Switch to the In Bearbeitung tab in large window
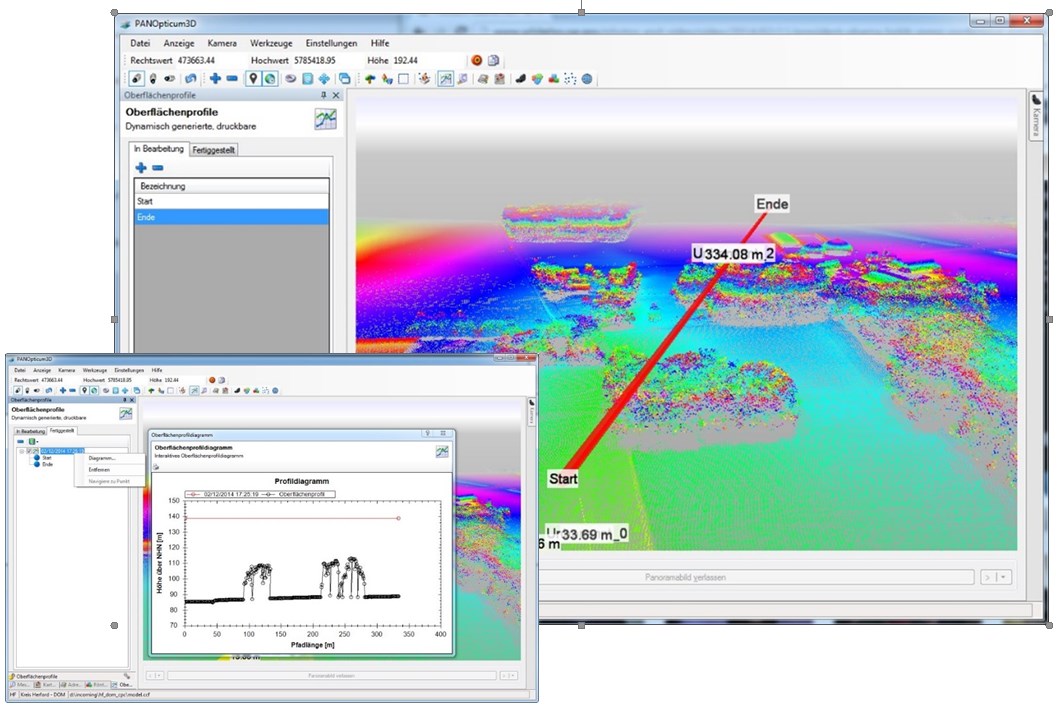Viewport: 1057px width, 710px height. pyautogui.click(x=158, y=148)
